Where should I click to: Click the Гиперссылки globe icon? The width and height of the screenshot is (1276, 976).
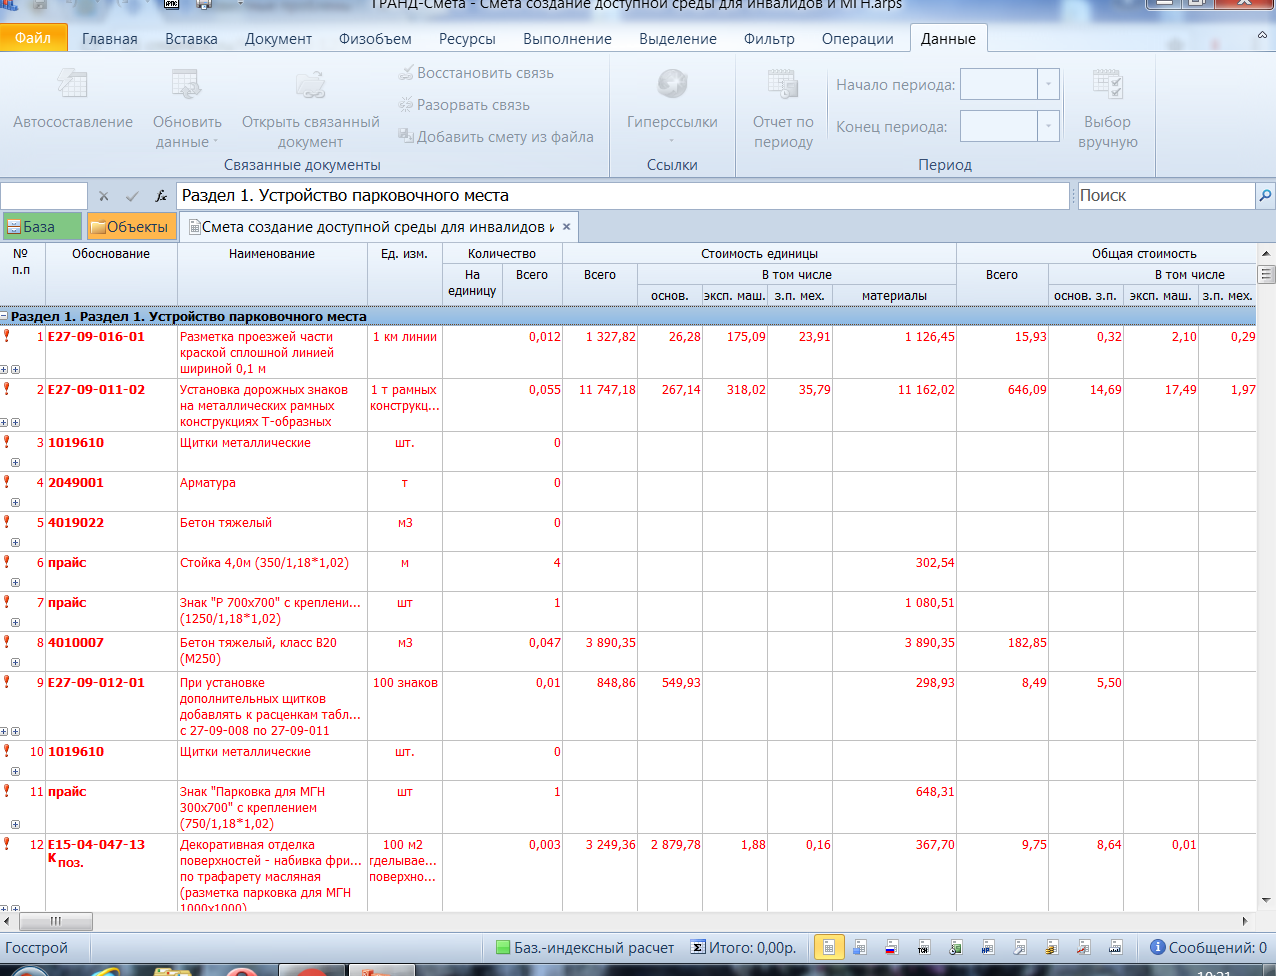672,84
